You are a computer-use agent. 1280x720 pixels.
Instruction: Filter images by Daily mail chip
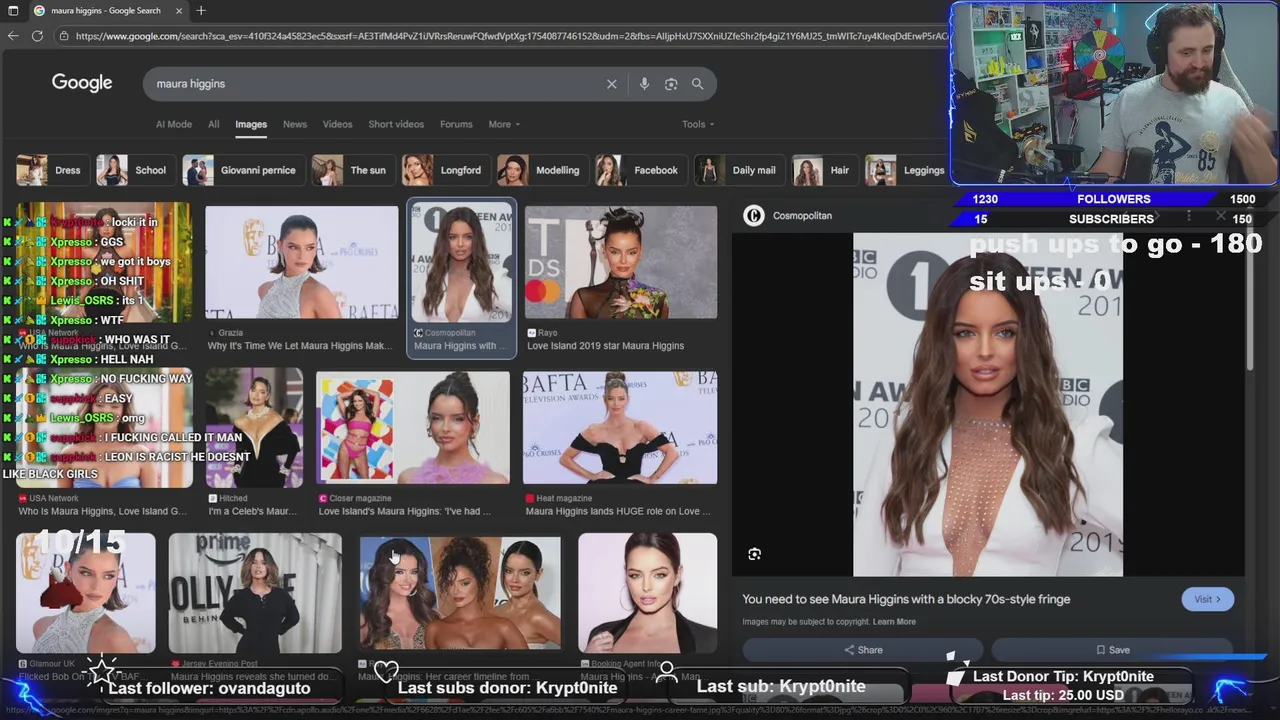[738, 170]
